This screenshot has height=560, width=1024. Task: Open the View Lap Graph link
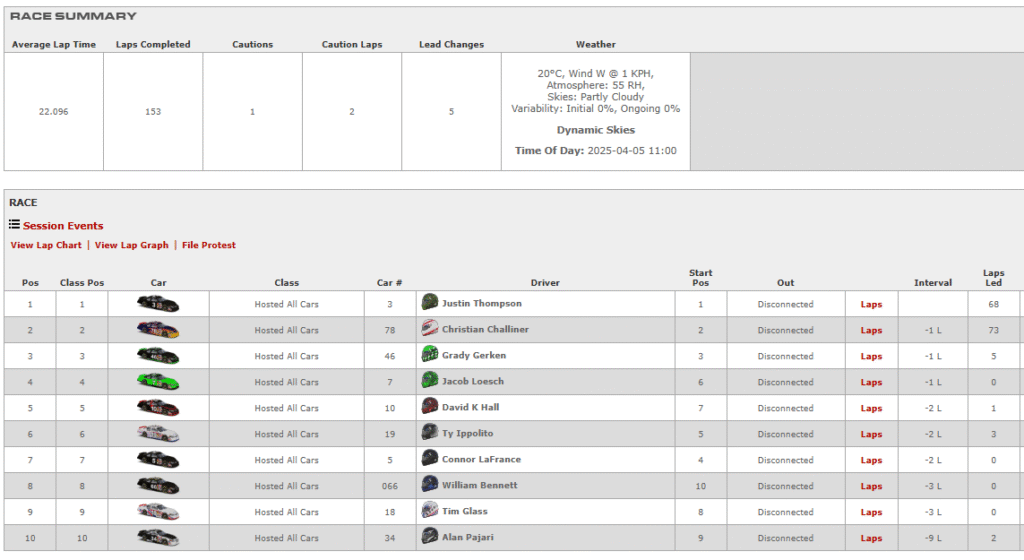coord(131,245)
